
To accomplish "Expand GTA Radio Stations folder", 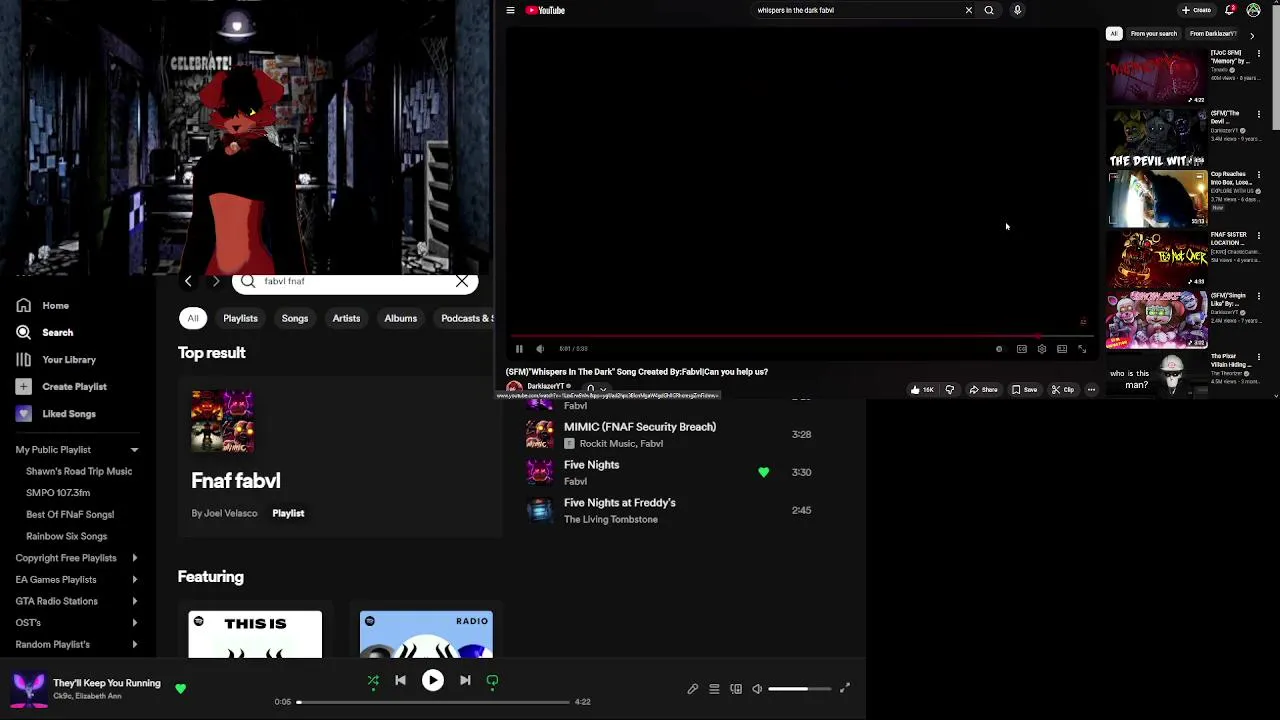I will pyautogui.click(x=134, y=601).
